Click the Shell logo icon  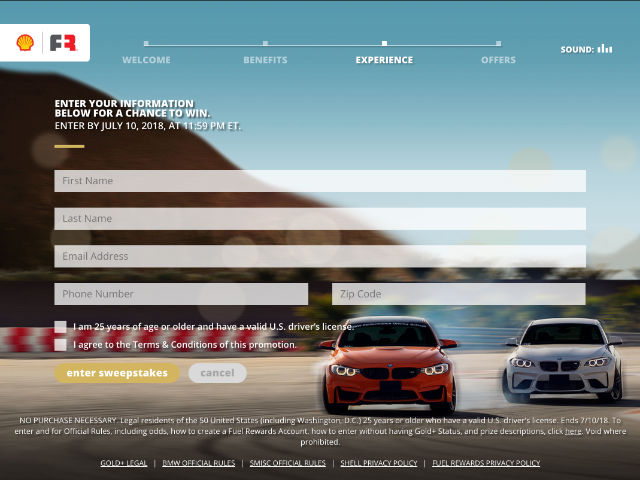pos(25,43)
